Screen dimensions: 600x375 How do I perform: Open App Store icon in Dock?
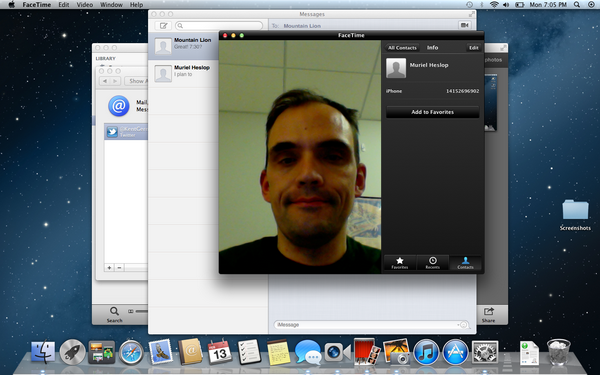(x=455, y=352)
